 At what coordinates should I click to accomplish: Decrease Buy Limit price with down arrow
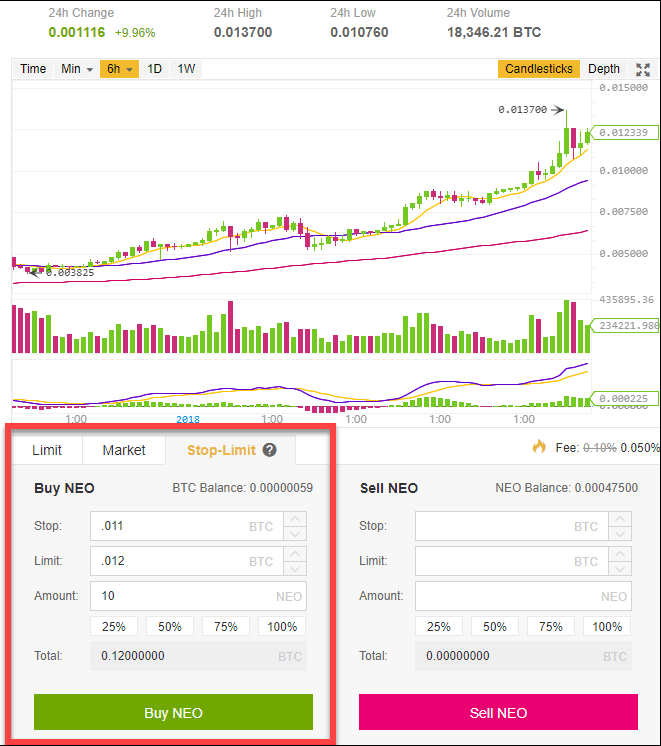(x=295, y=568)
